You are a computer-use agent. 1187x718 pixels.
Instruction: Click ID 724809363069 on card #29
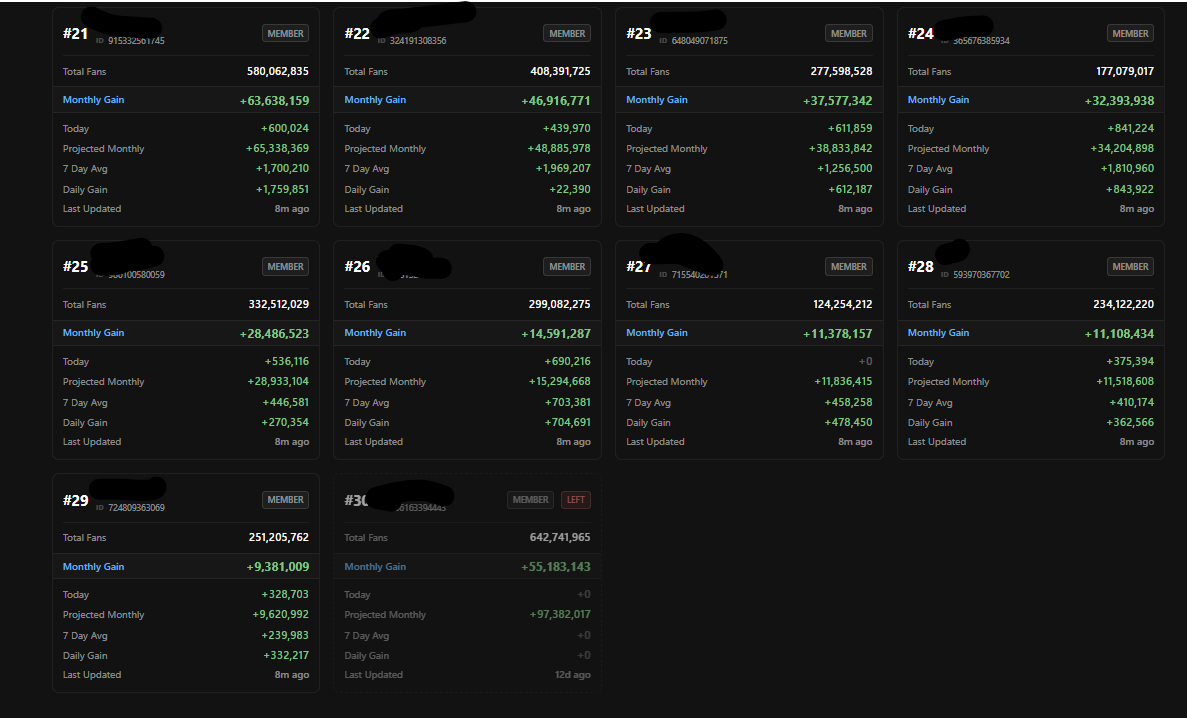coord(136,508)
